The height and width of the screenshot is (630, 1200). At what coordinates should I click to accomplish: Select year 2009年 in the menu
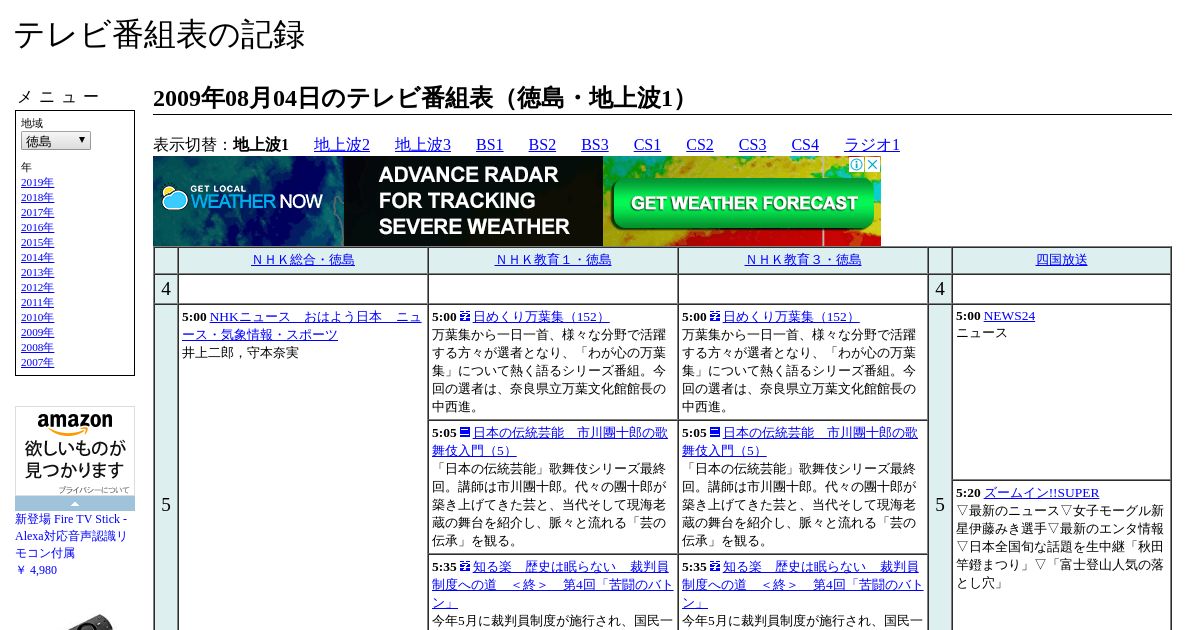[37, 333]
